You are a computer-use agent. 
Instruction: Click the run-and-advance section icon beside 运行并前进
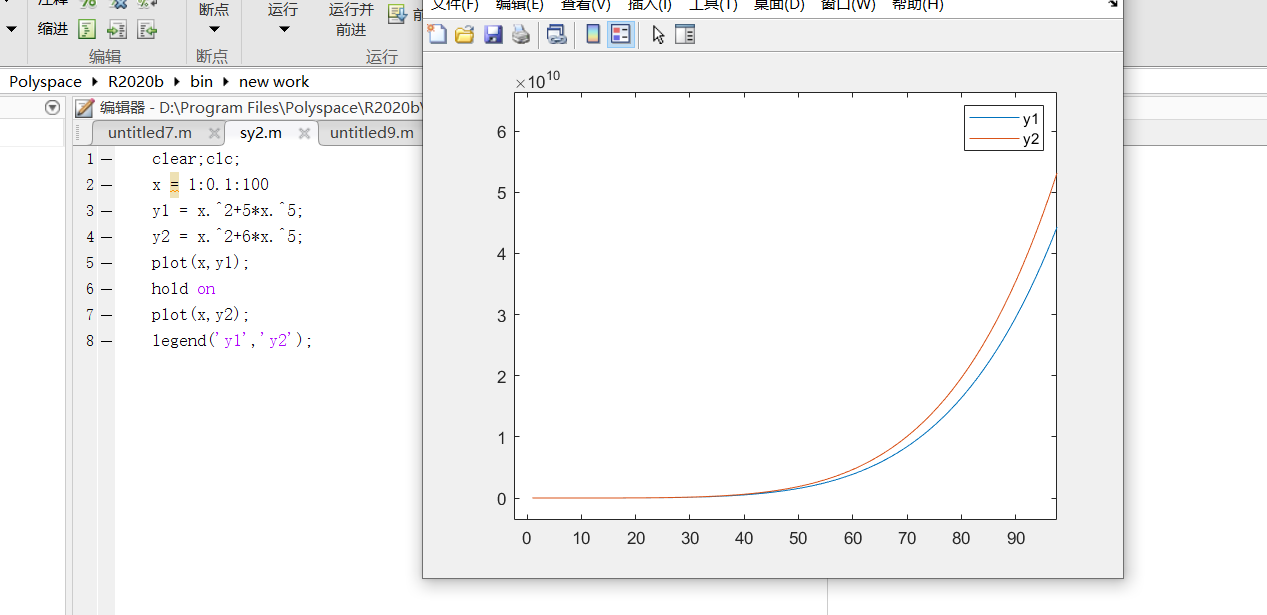point(397,14)
